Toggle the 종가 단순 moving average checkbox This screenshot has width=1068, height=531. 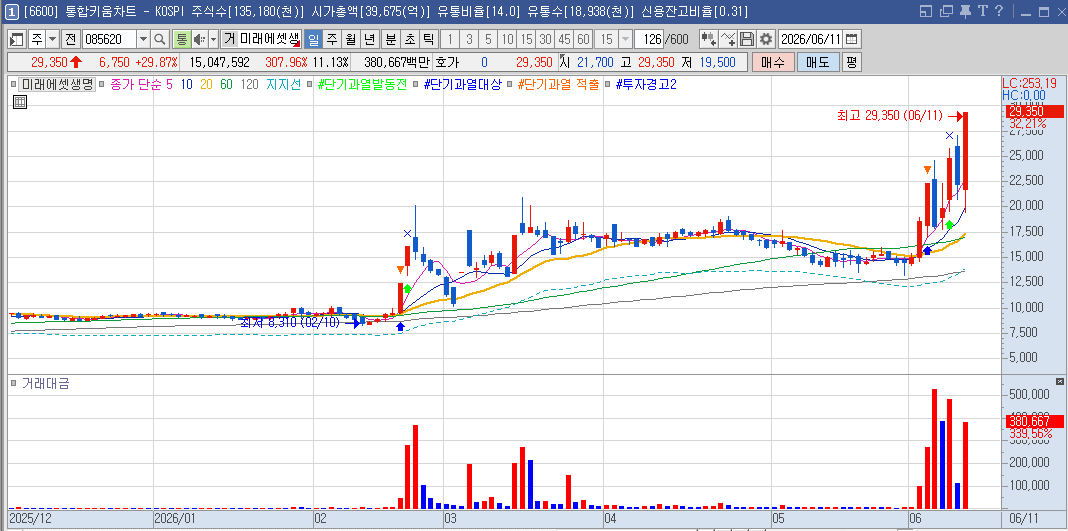click(101, 85)
